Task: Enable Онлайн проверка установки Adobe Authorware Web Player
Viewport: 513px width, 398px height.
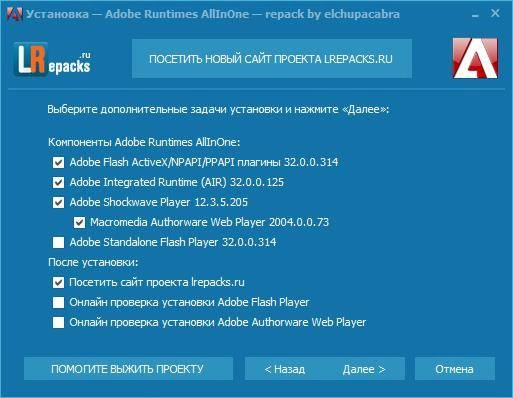Action: (58, 322)
